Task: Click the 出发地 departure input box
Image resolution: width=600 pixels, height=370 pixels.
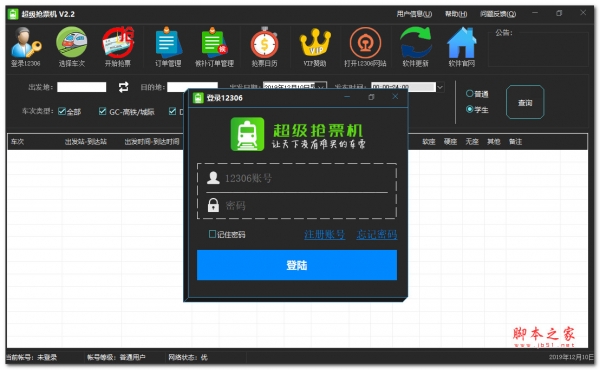Action: pyautogui.click(x=82, y=87)
